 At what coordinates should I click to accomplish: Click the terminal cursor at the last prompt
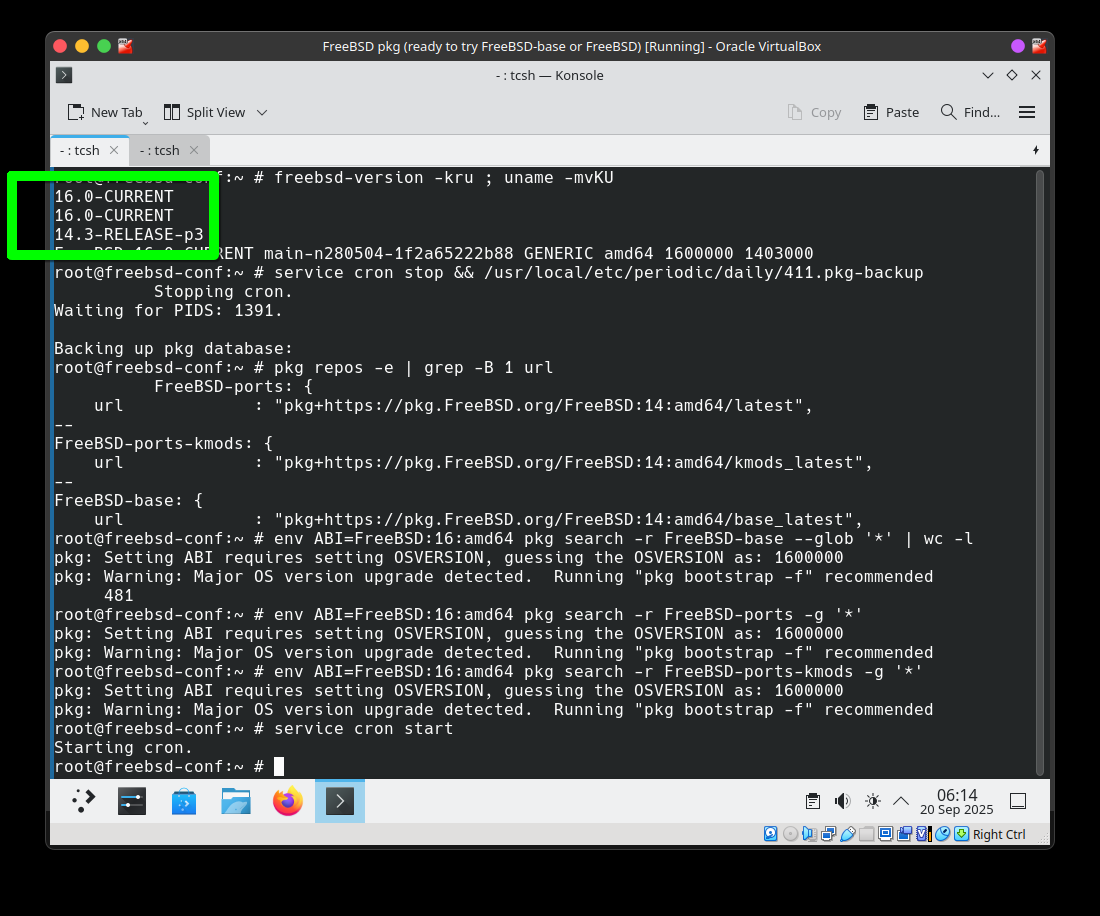279,767
